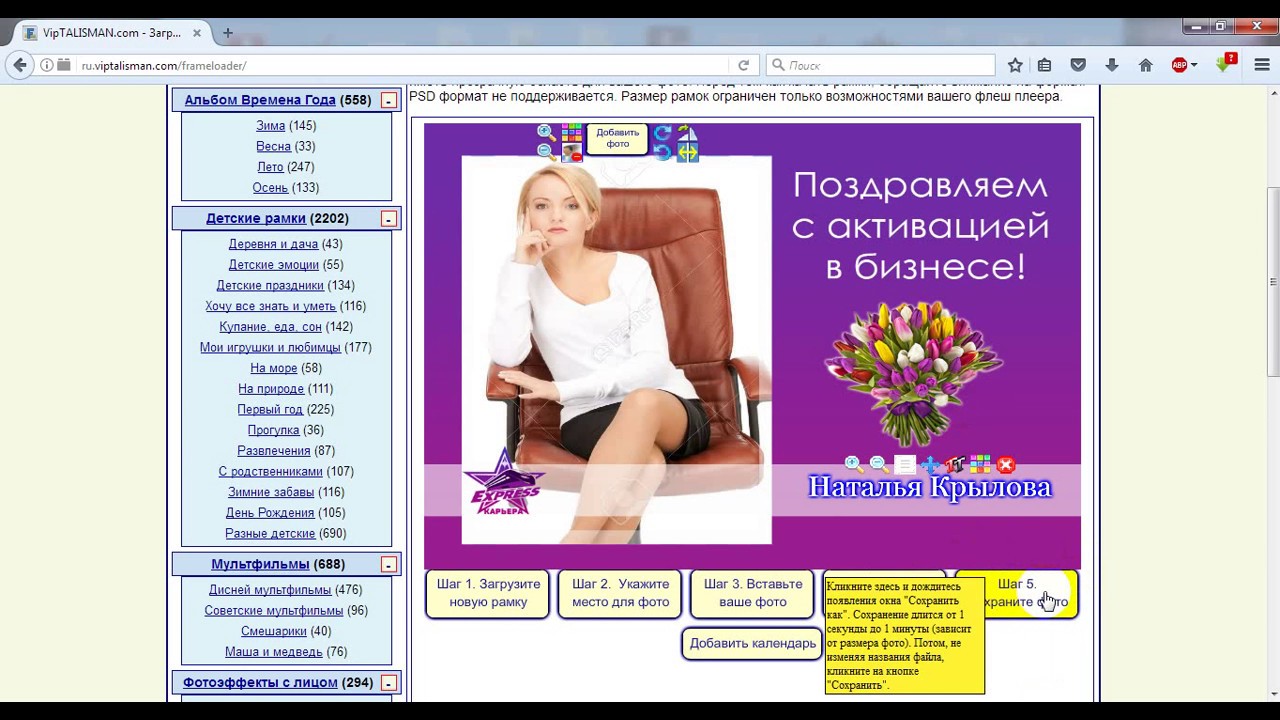Click Шаг 3. Вставьте ваше фото
1280x720 pixels.
(753, 593)
